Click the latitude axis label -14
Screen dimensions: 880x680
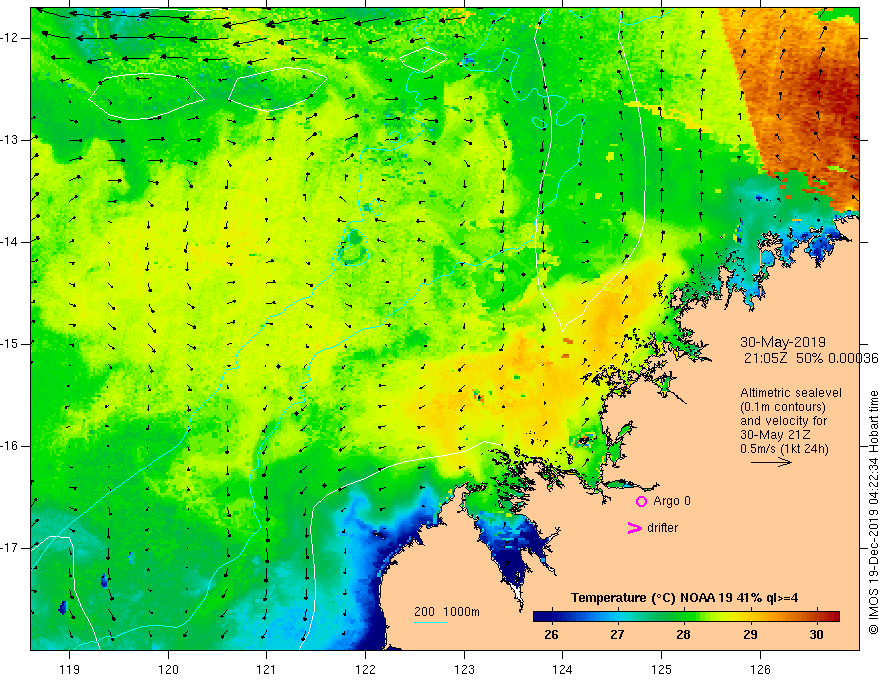coord(10,242)
